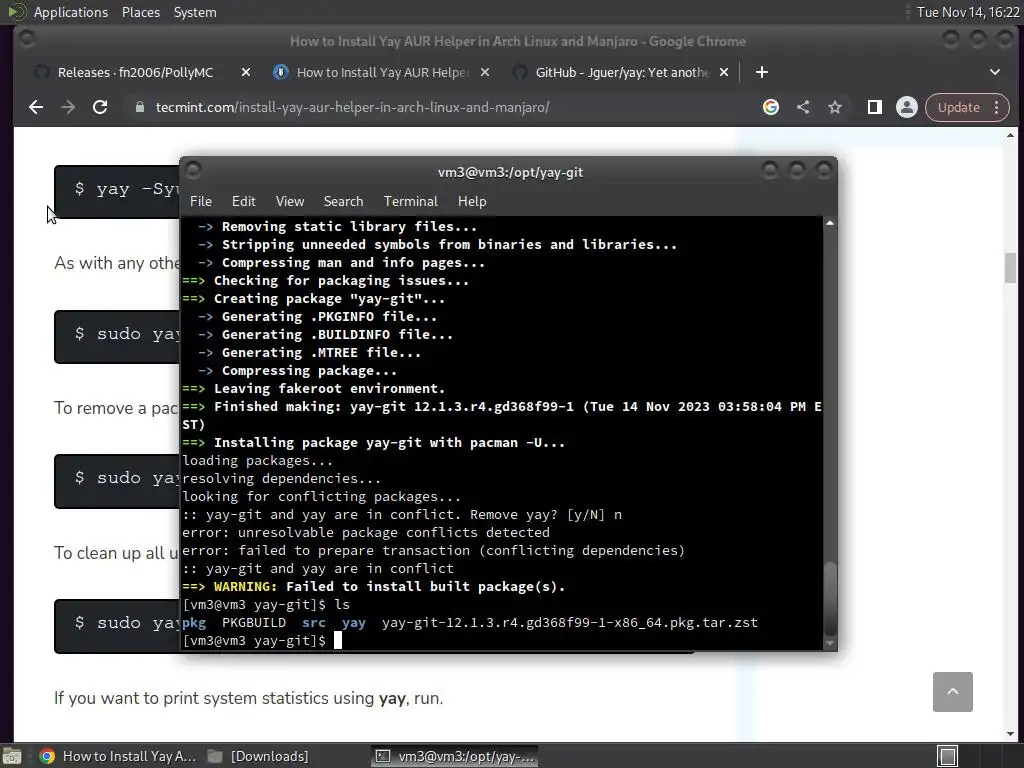The image size is (1024, 768).
Task: Click the WARNING failed to install line
Action: (x=374, y=586)
